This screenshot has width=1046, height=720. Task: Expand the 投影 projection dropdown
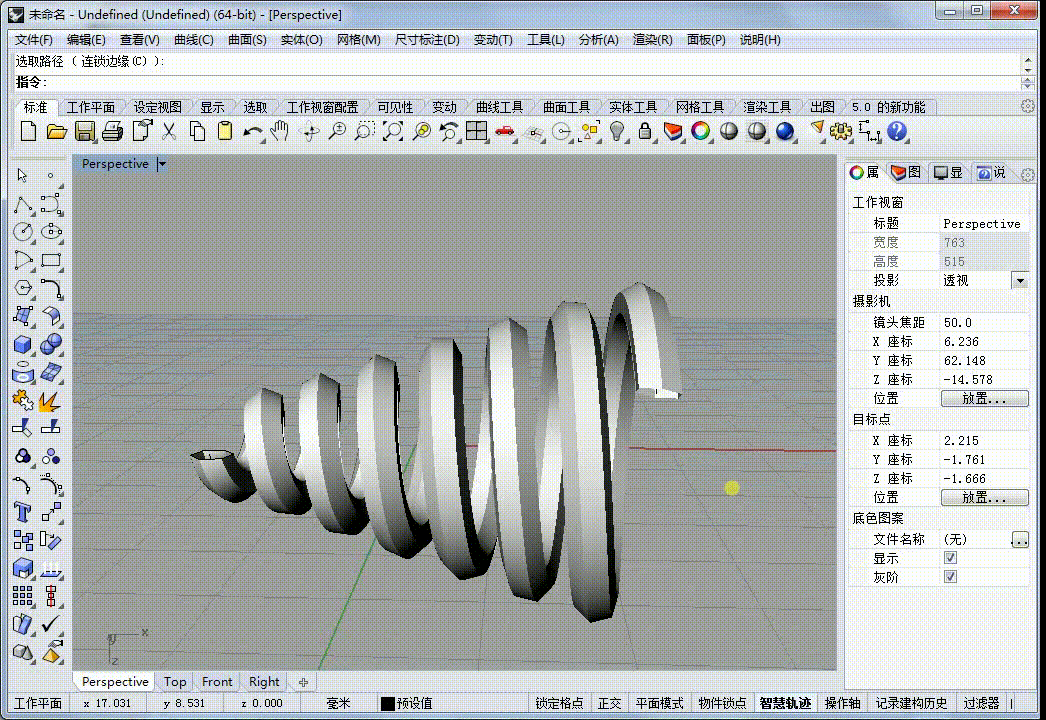point(1020,281)
